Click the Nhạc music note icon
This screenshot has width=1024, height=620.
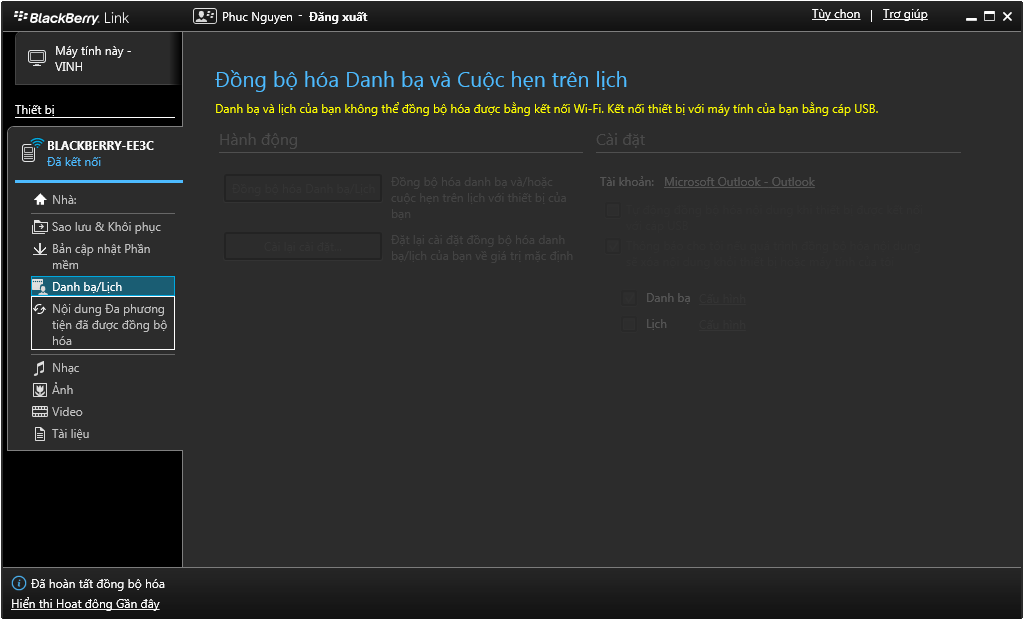pyautogui.click(x=40, y=368)
